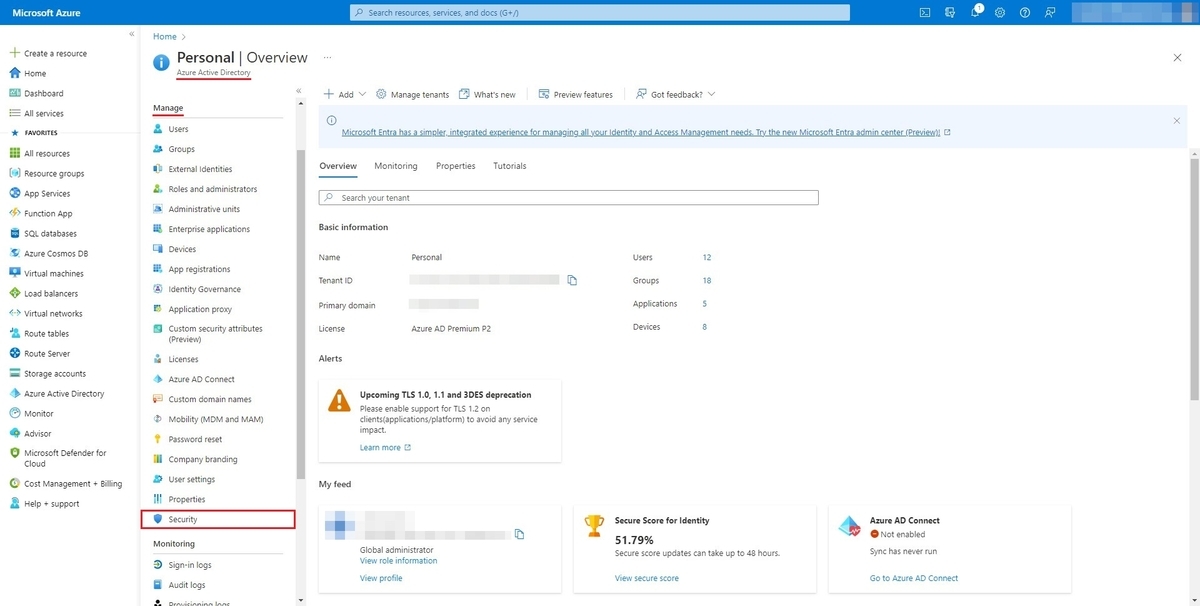Click the Home breadcrumb link
1200x606 pixels.
[164, 37]
